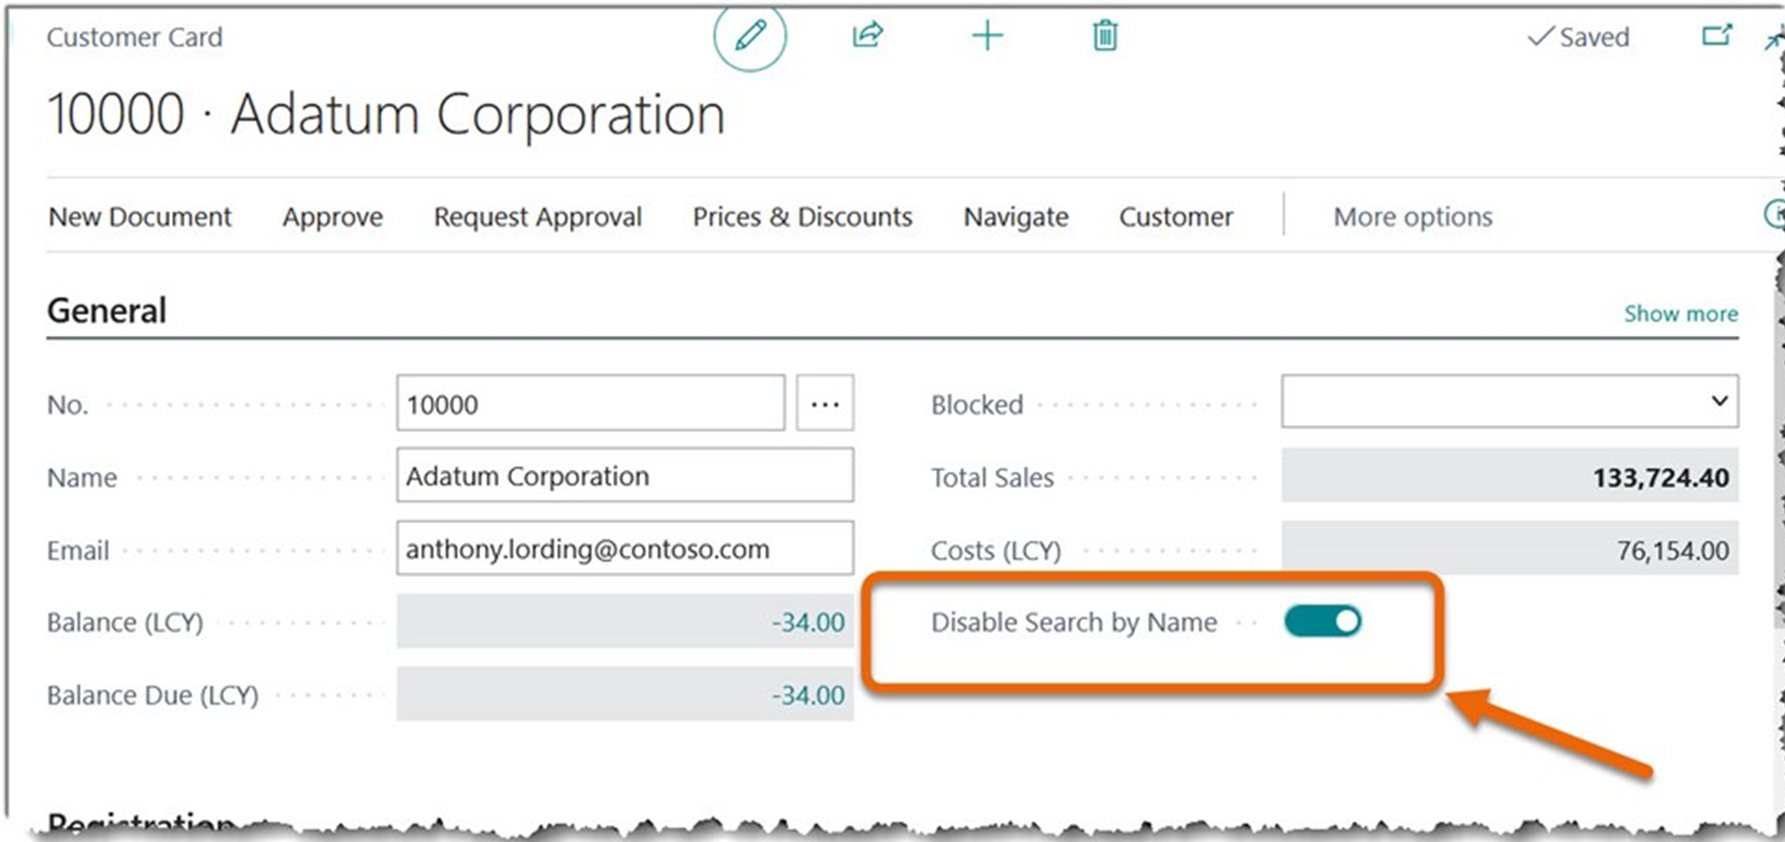Delete customer with trash icon
Screen dimensions: 1785x842
tap(1105, 36)
